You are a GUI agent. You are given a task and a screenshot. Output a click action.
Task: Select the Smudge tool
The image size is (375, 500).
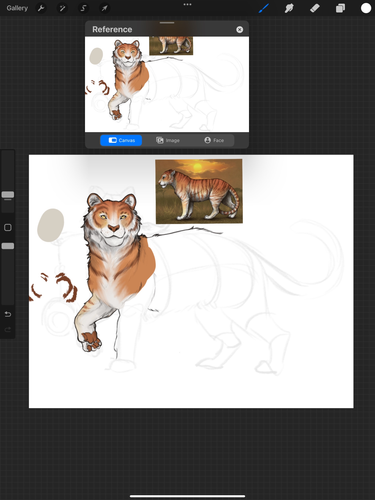[x=289, y=8]
